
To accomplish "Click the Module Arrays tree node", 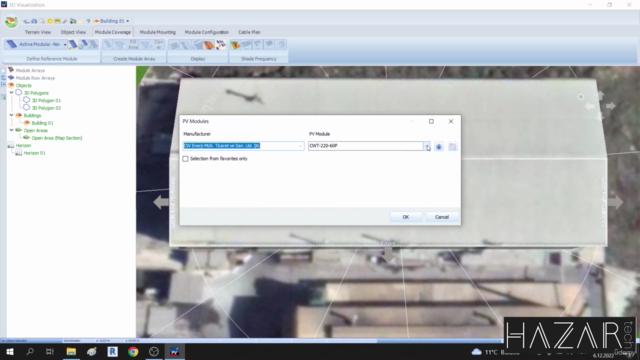I will [x=30, y=71].
